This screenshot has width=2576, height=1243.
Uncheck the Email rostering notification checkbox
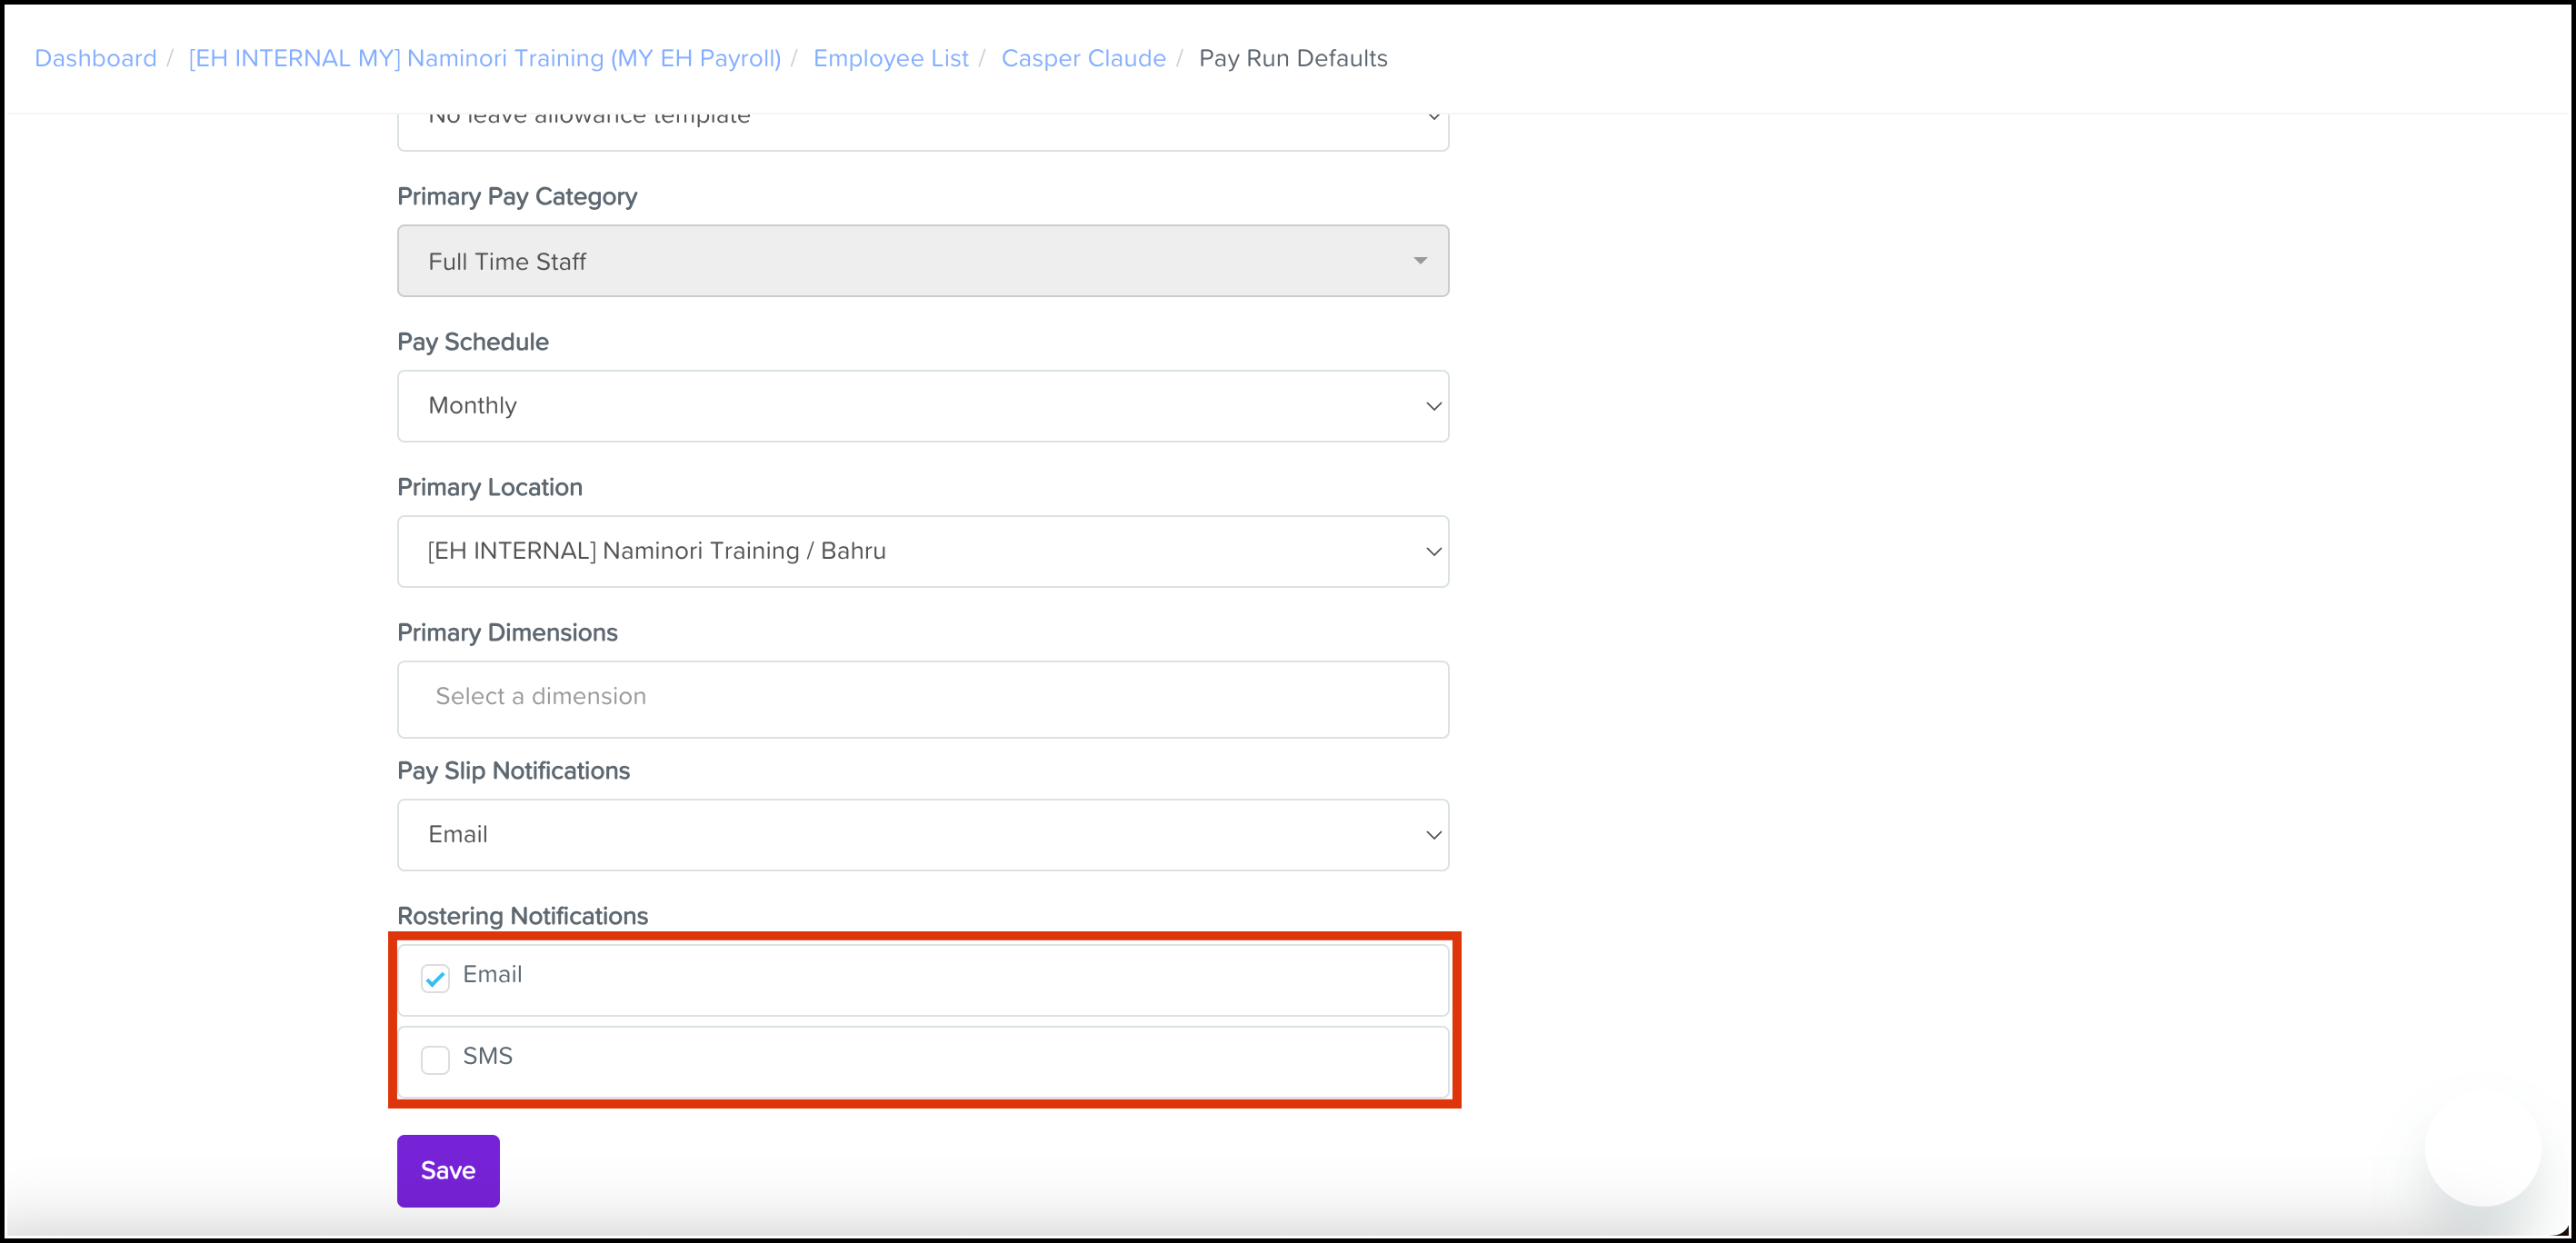coord(435,977)
